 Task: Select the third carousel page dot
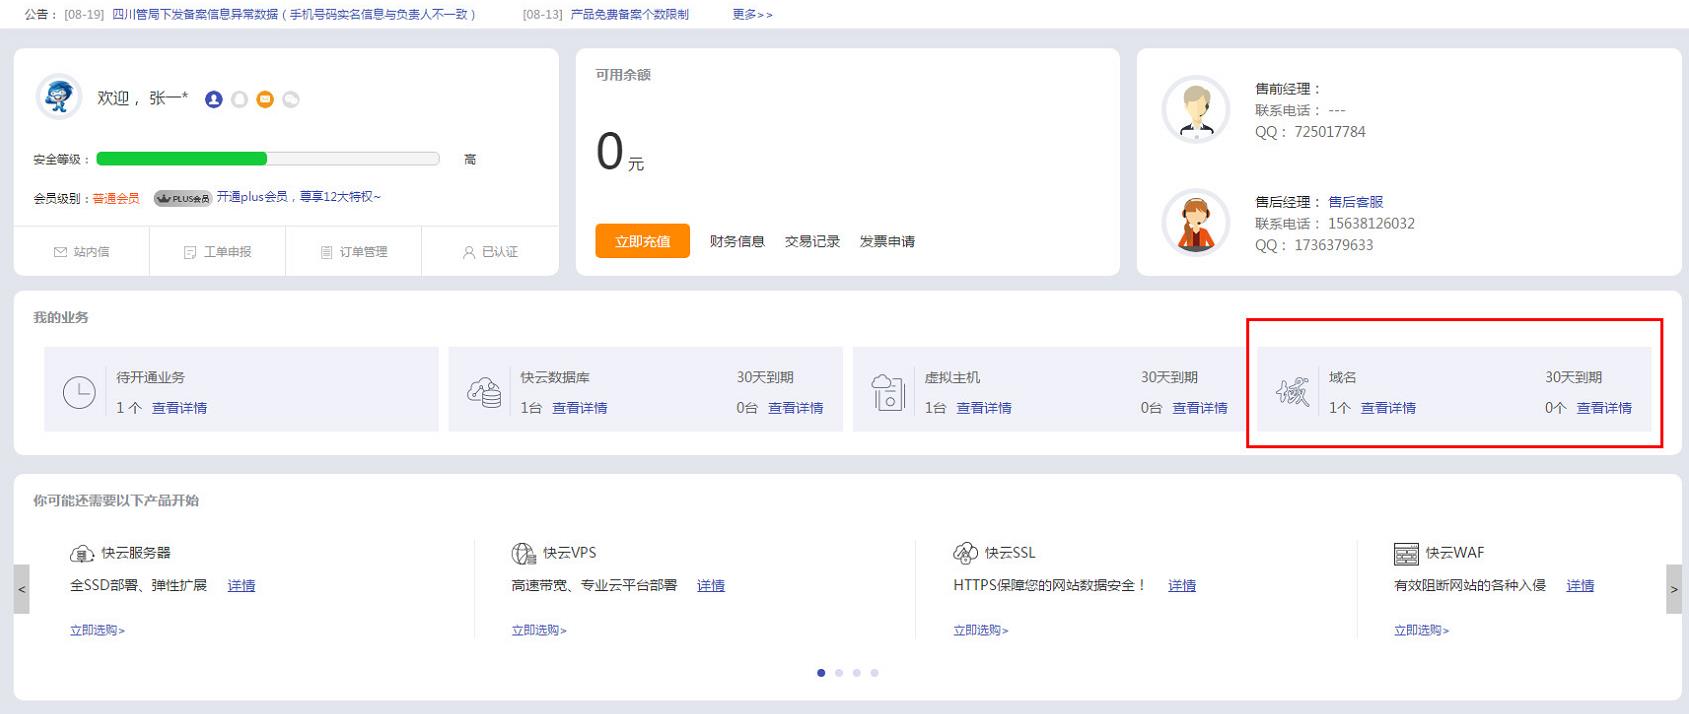click(857, 673)
